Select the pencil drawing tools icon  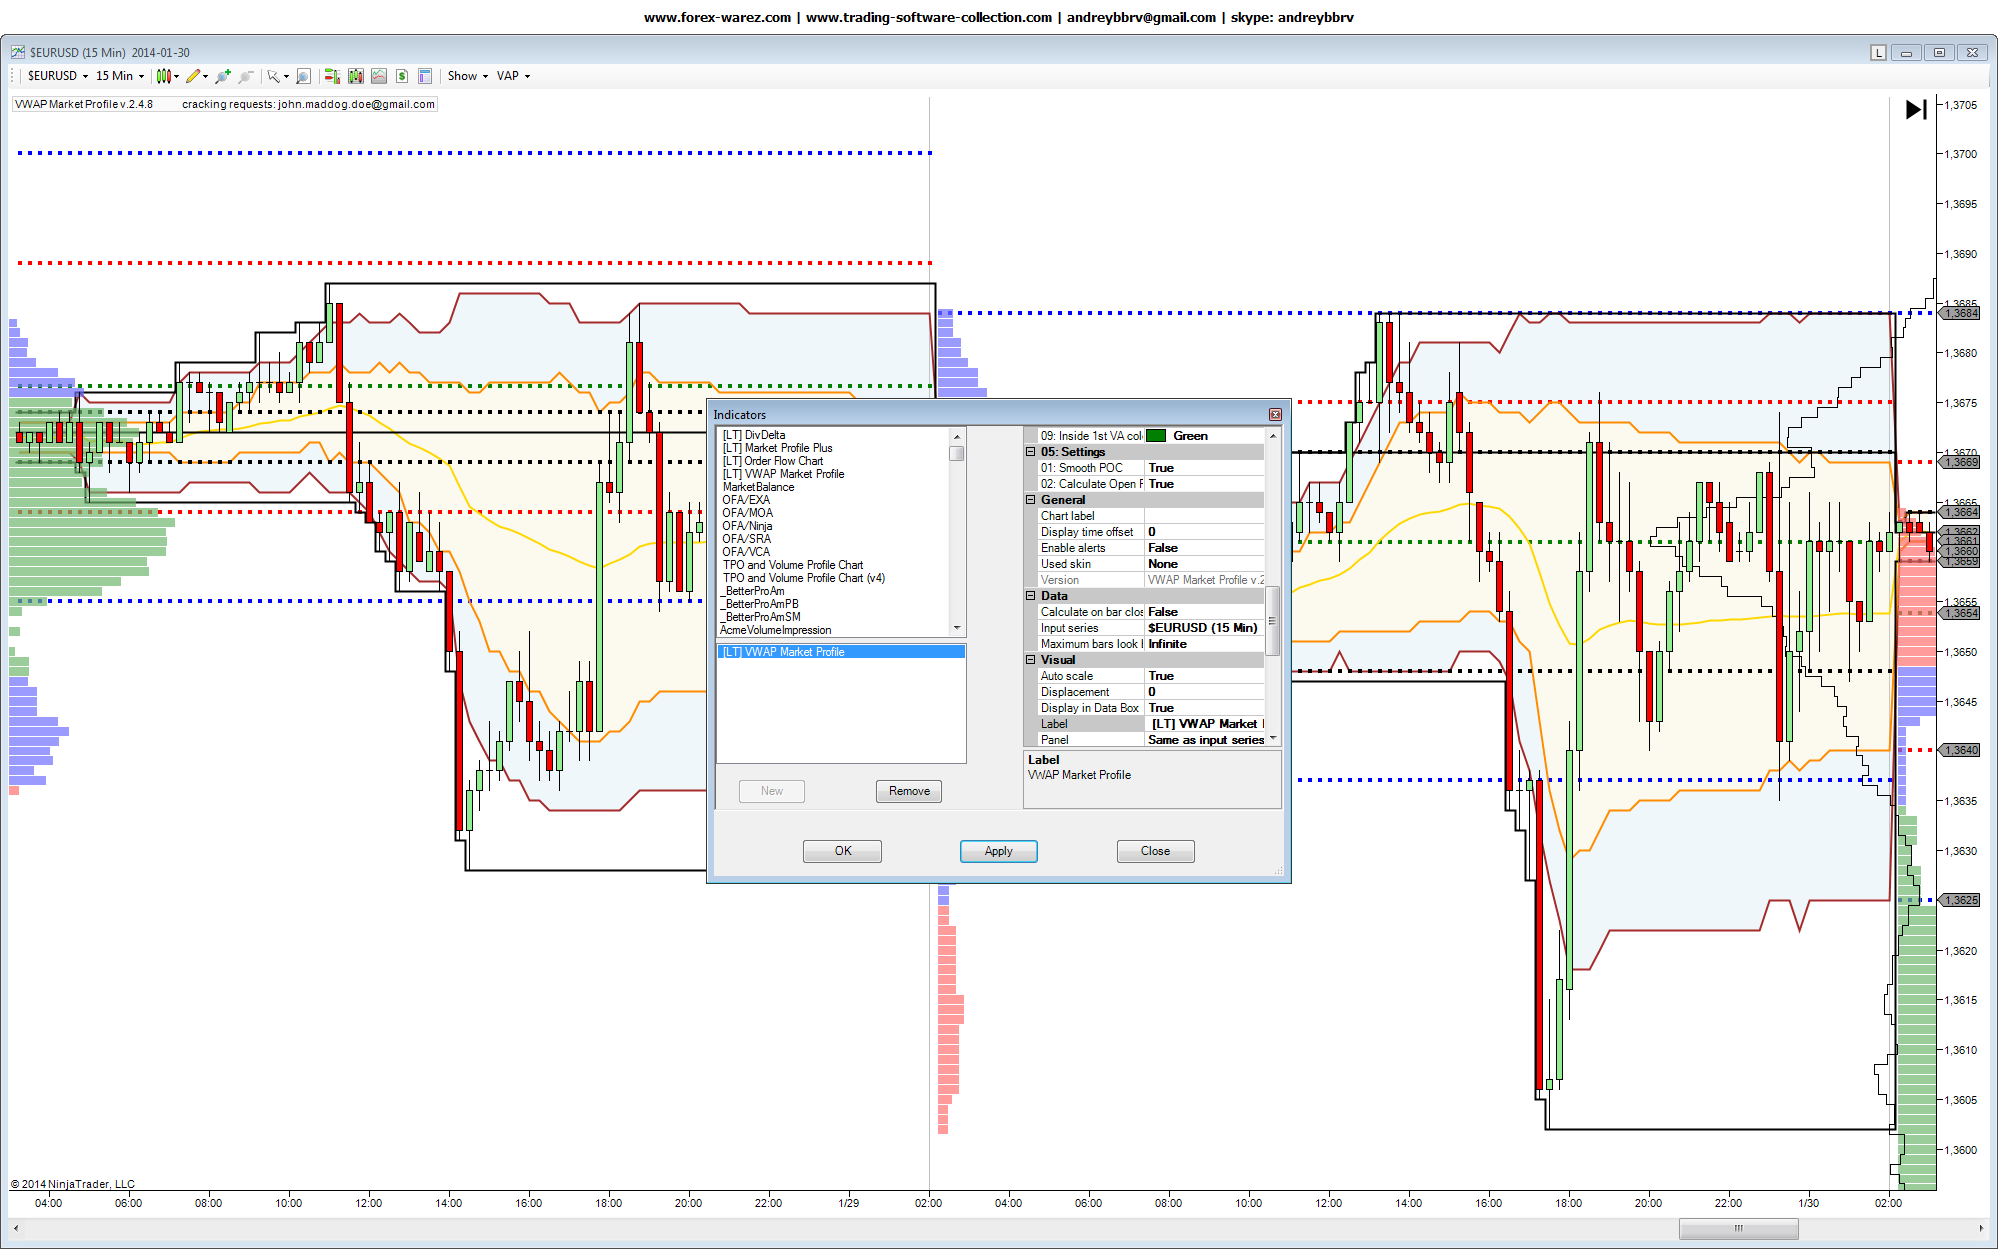click(x=194, y=76)
